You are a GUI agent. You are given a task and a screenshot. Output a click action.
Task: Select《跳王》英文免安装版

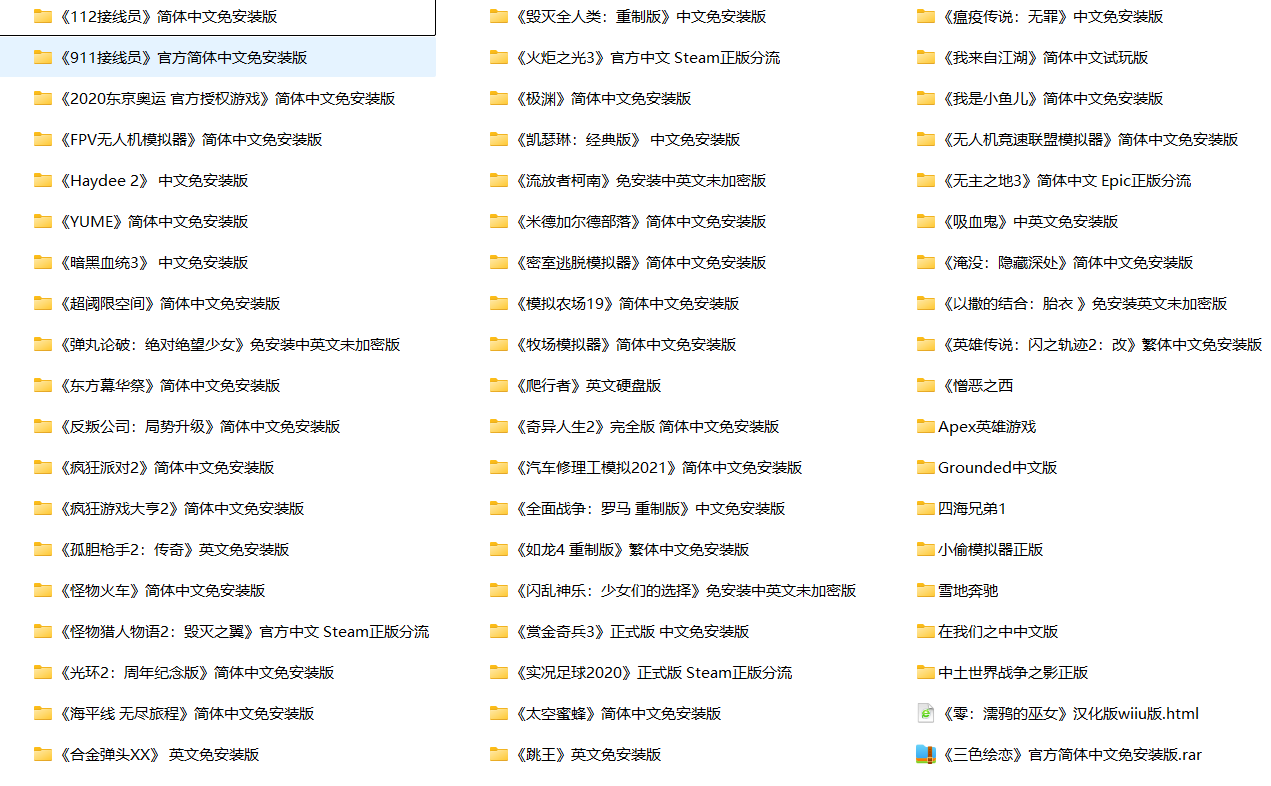pyautogui.click(x=588, y=754)
